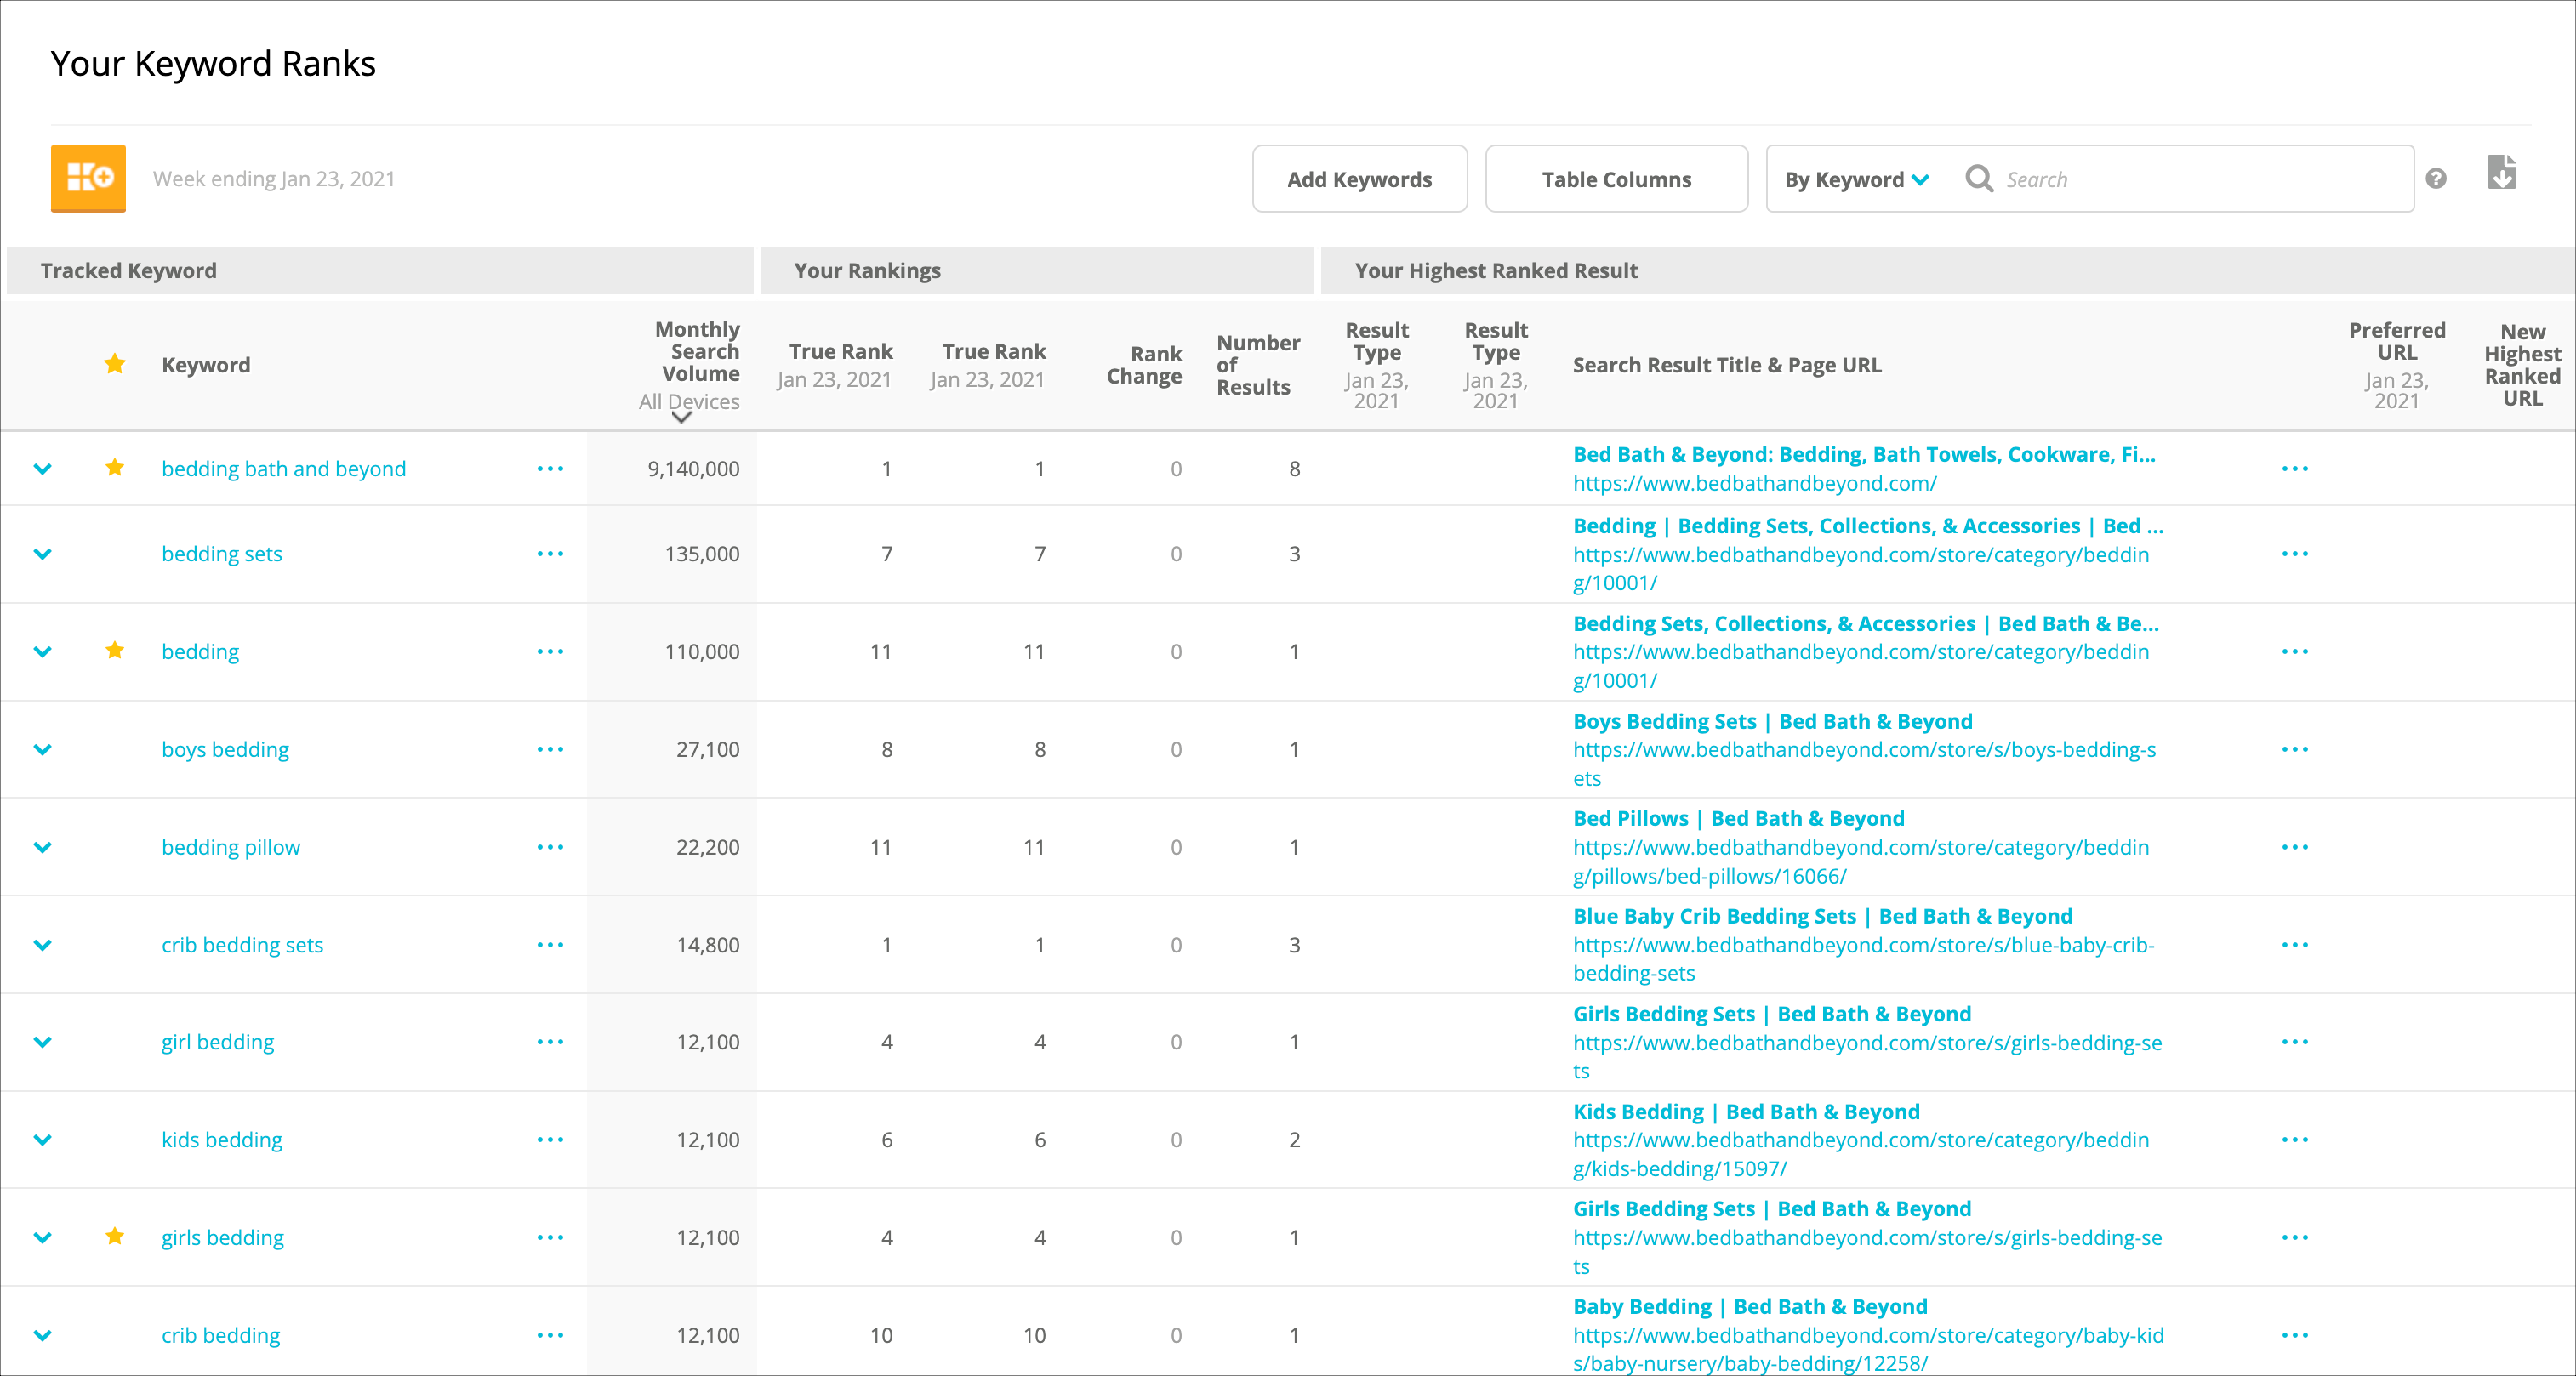Viewport: 2576px width, 1376px height.
Task: Open URL options dots for bedbathandbeyond.com homepage result
Action: pyautogui.click(x=2295, y=469)
